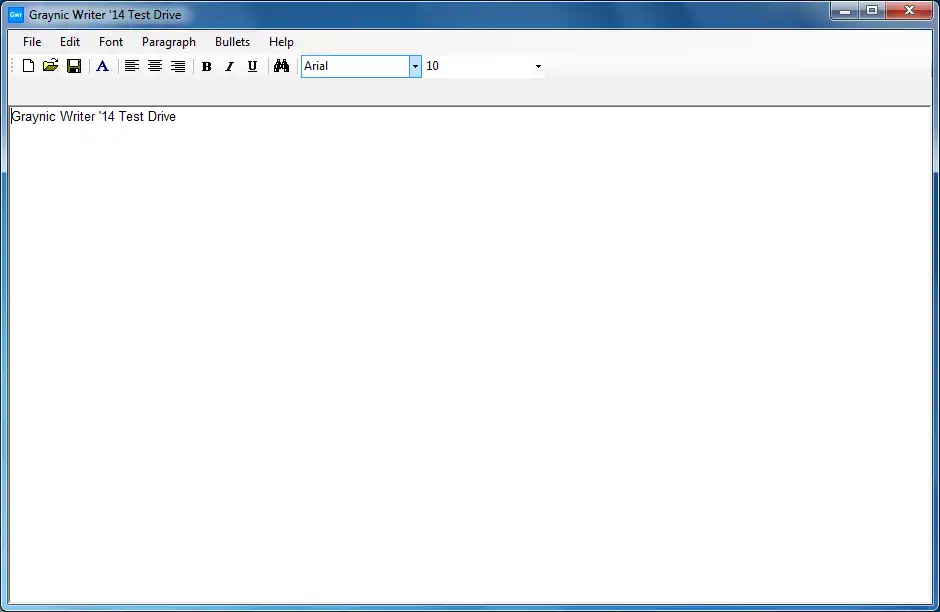Screen dimensions: 940x612
Task: Open the Font menu
Action: coord(111,42)
